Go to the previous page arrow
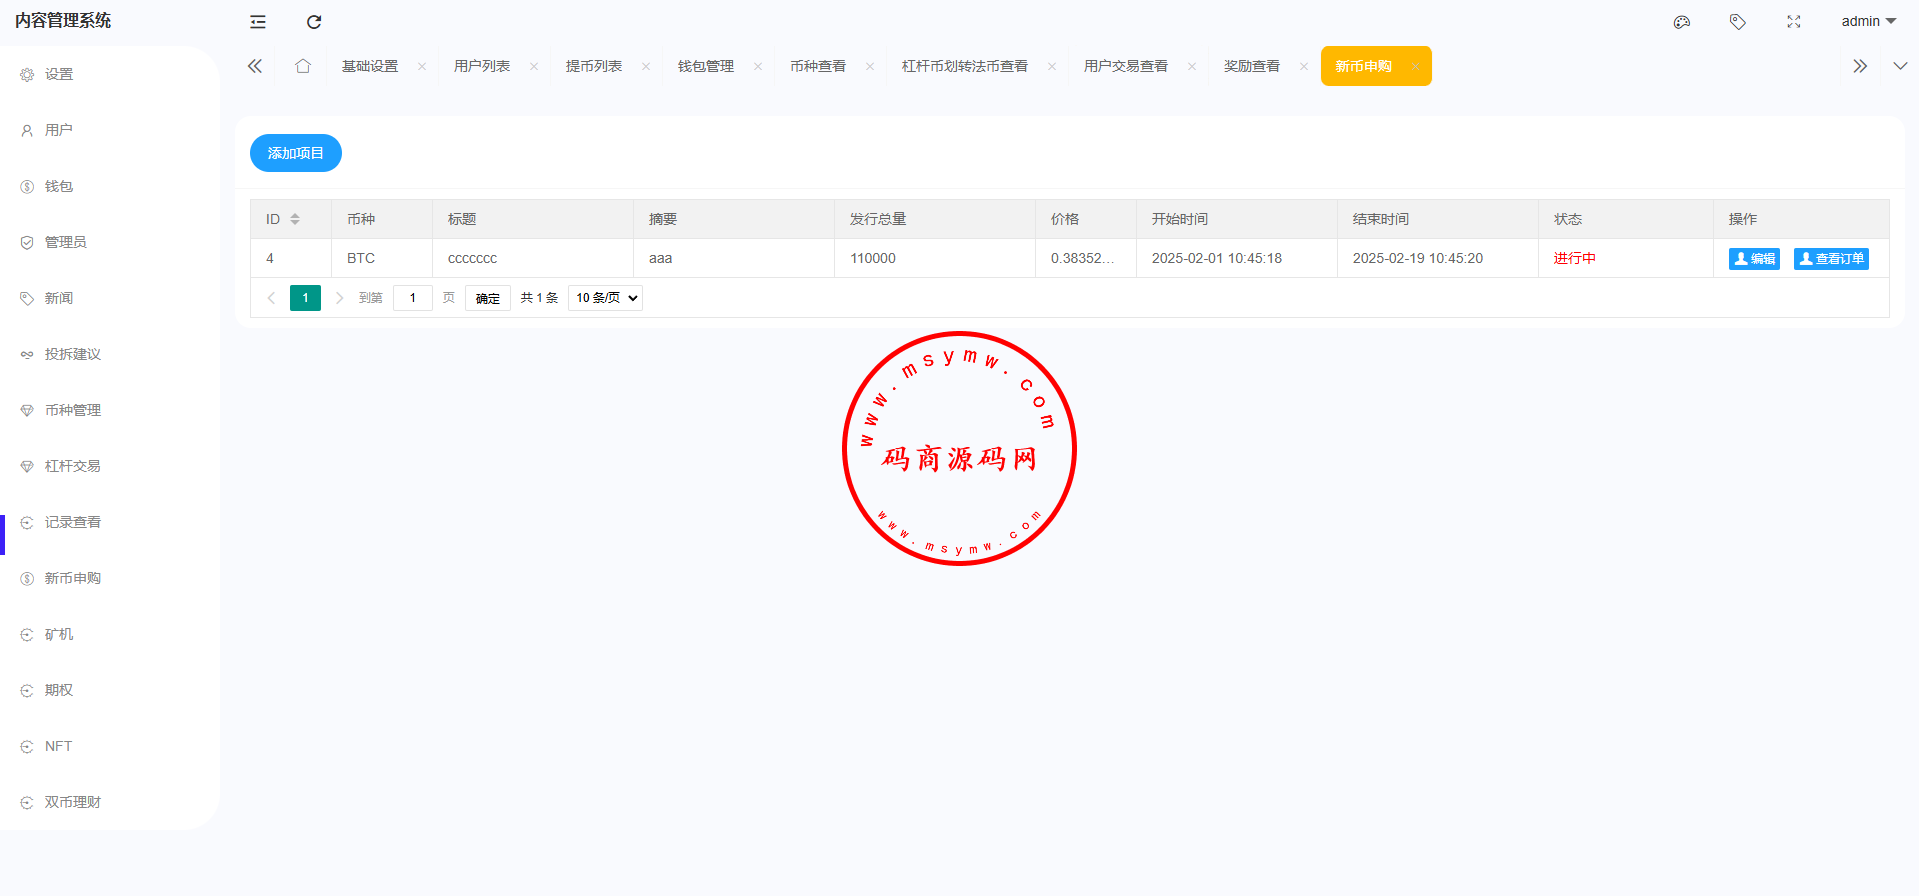Image resolution: width=1919 pixels, height=896 pixels. [x=271, y=298]
